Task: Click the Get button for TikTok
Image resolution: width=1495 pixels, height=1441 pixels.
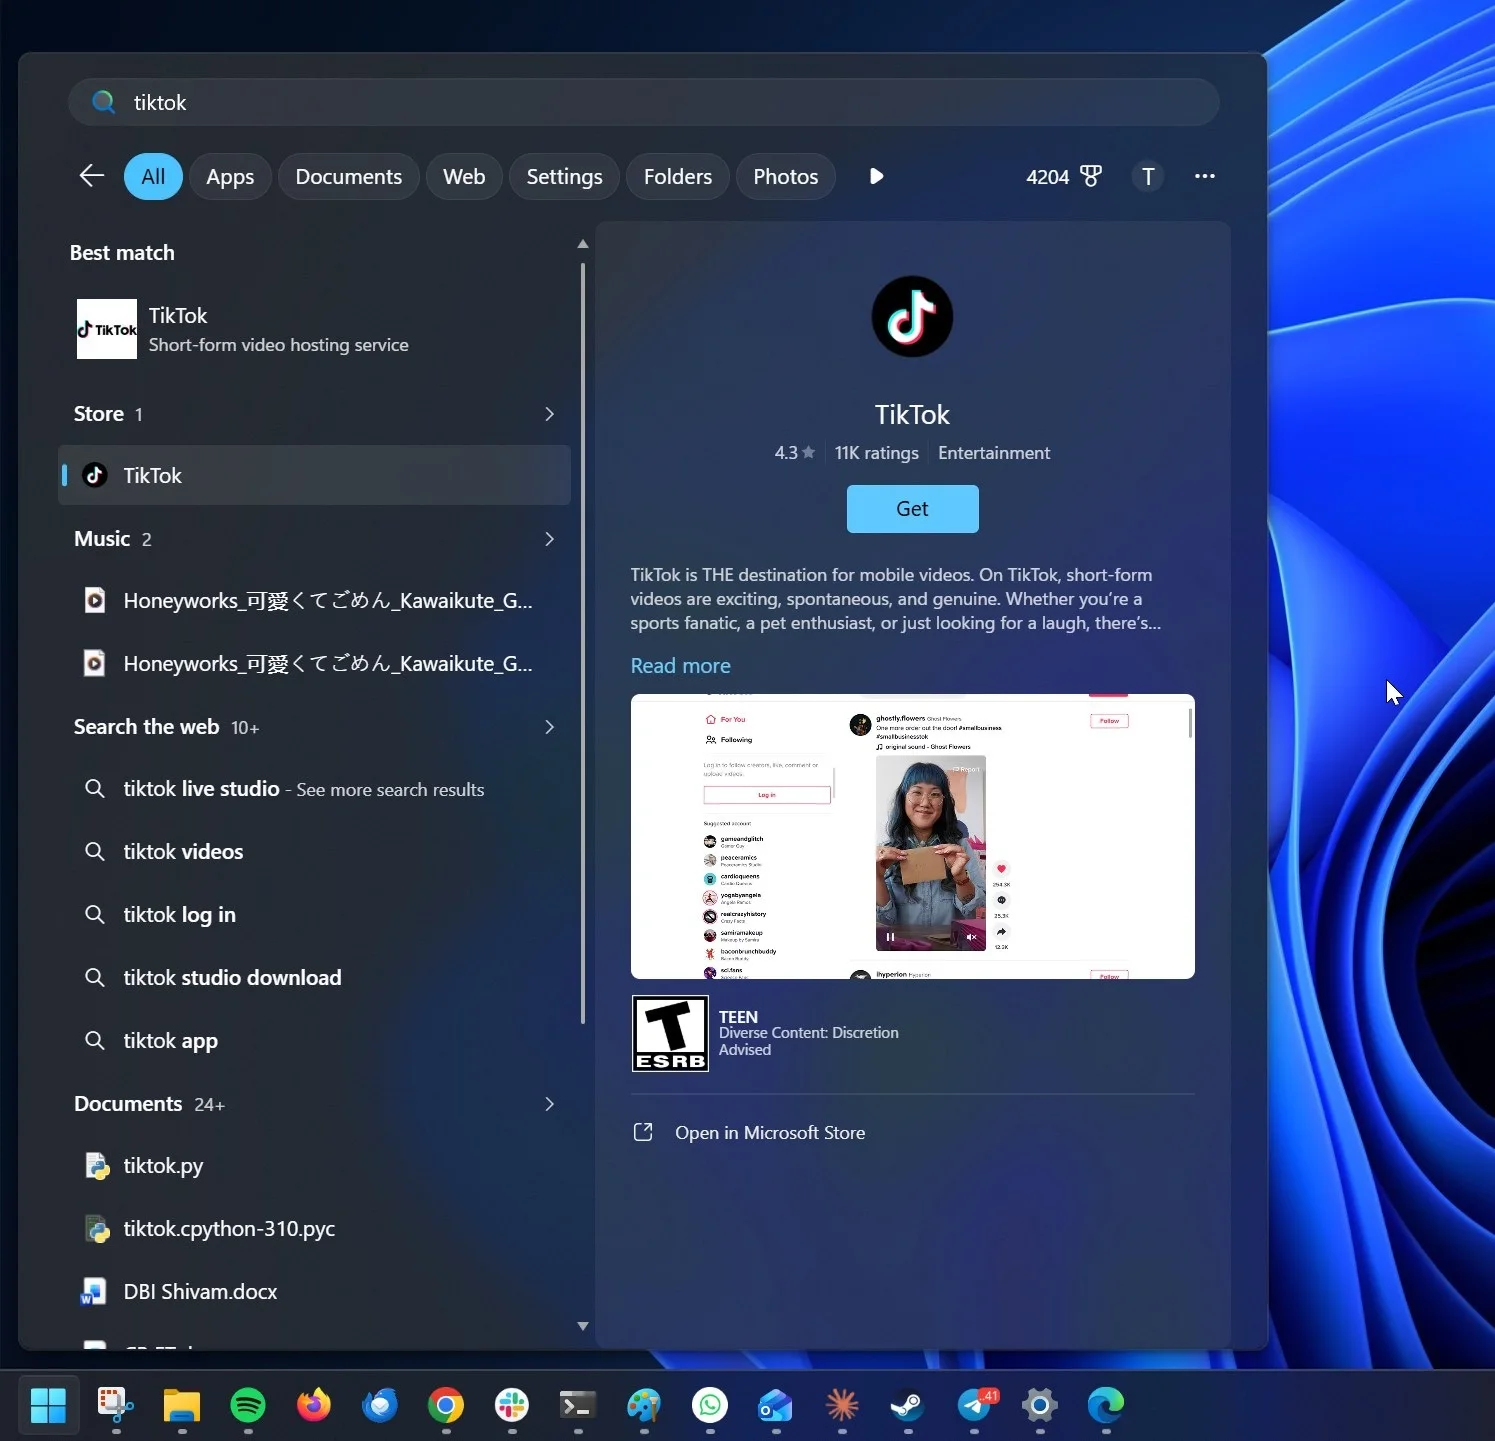Action: tap(912, 509)
